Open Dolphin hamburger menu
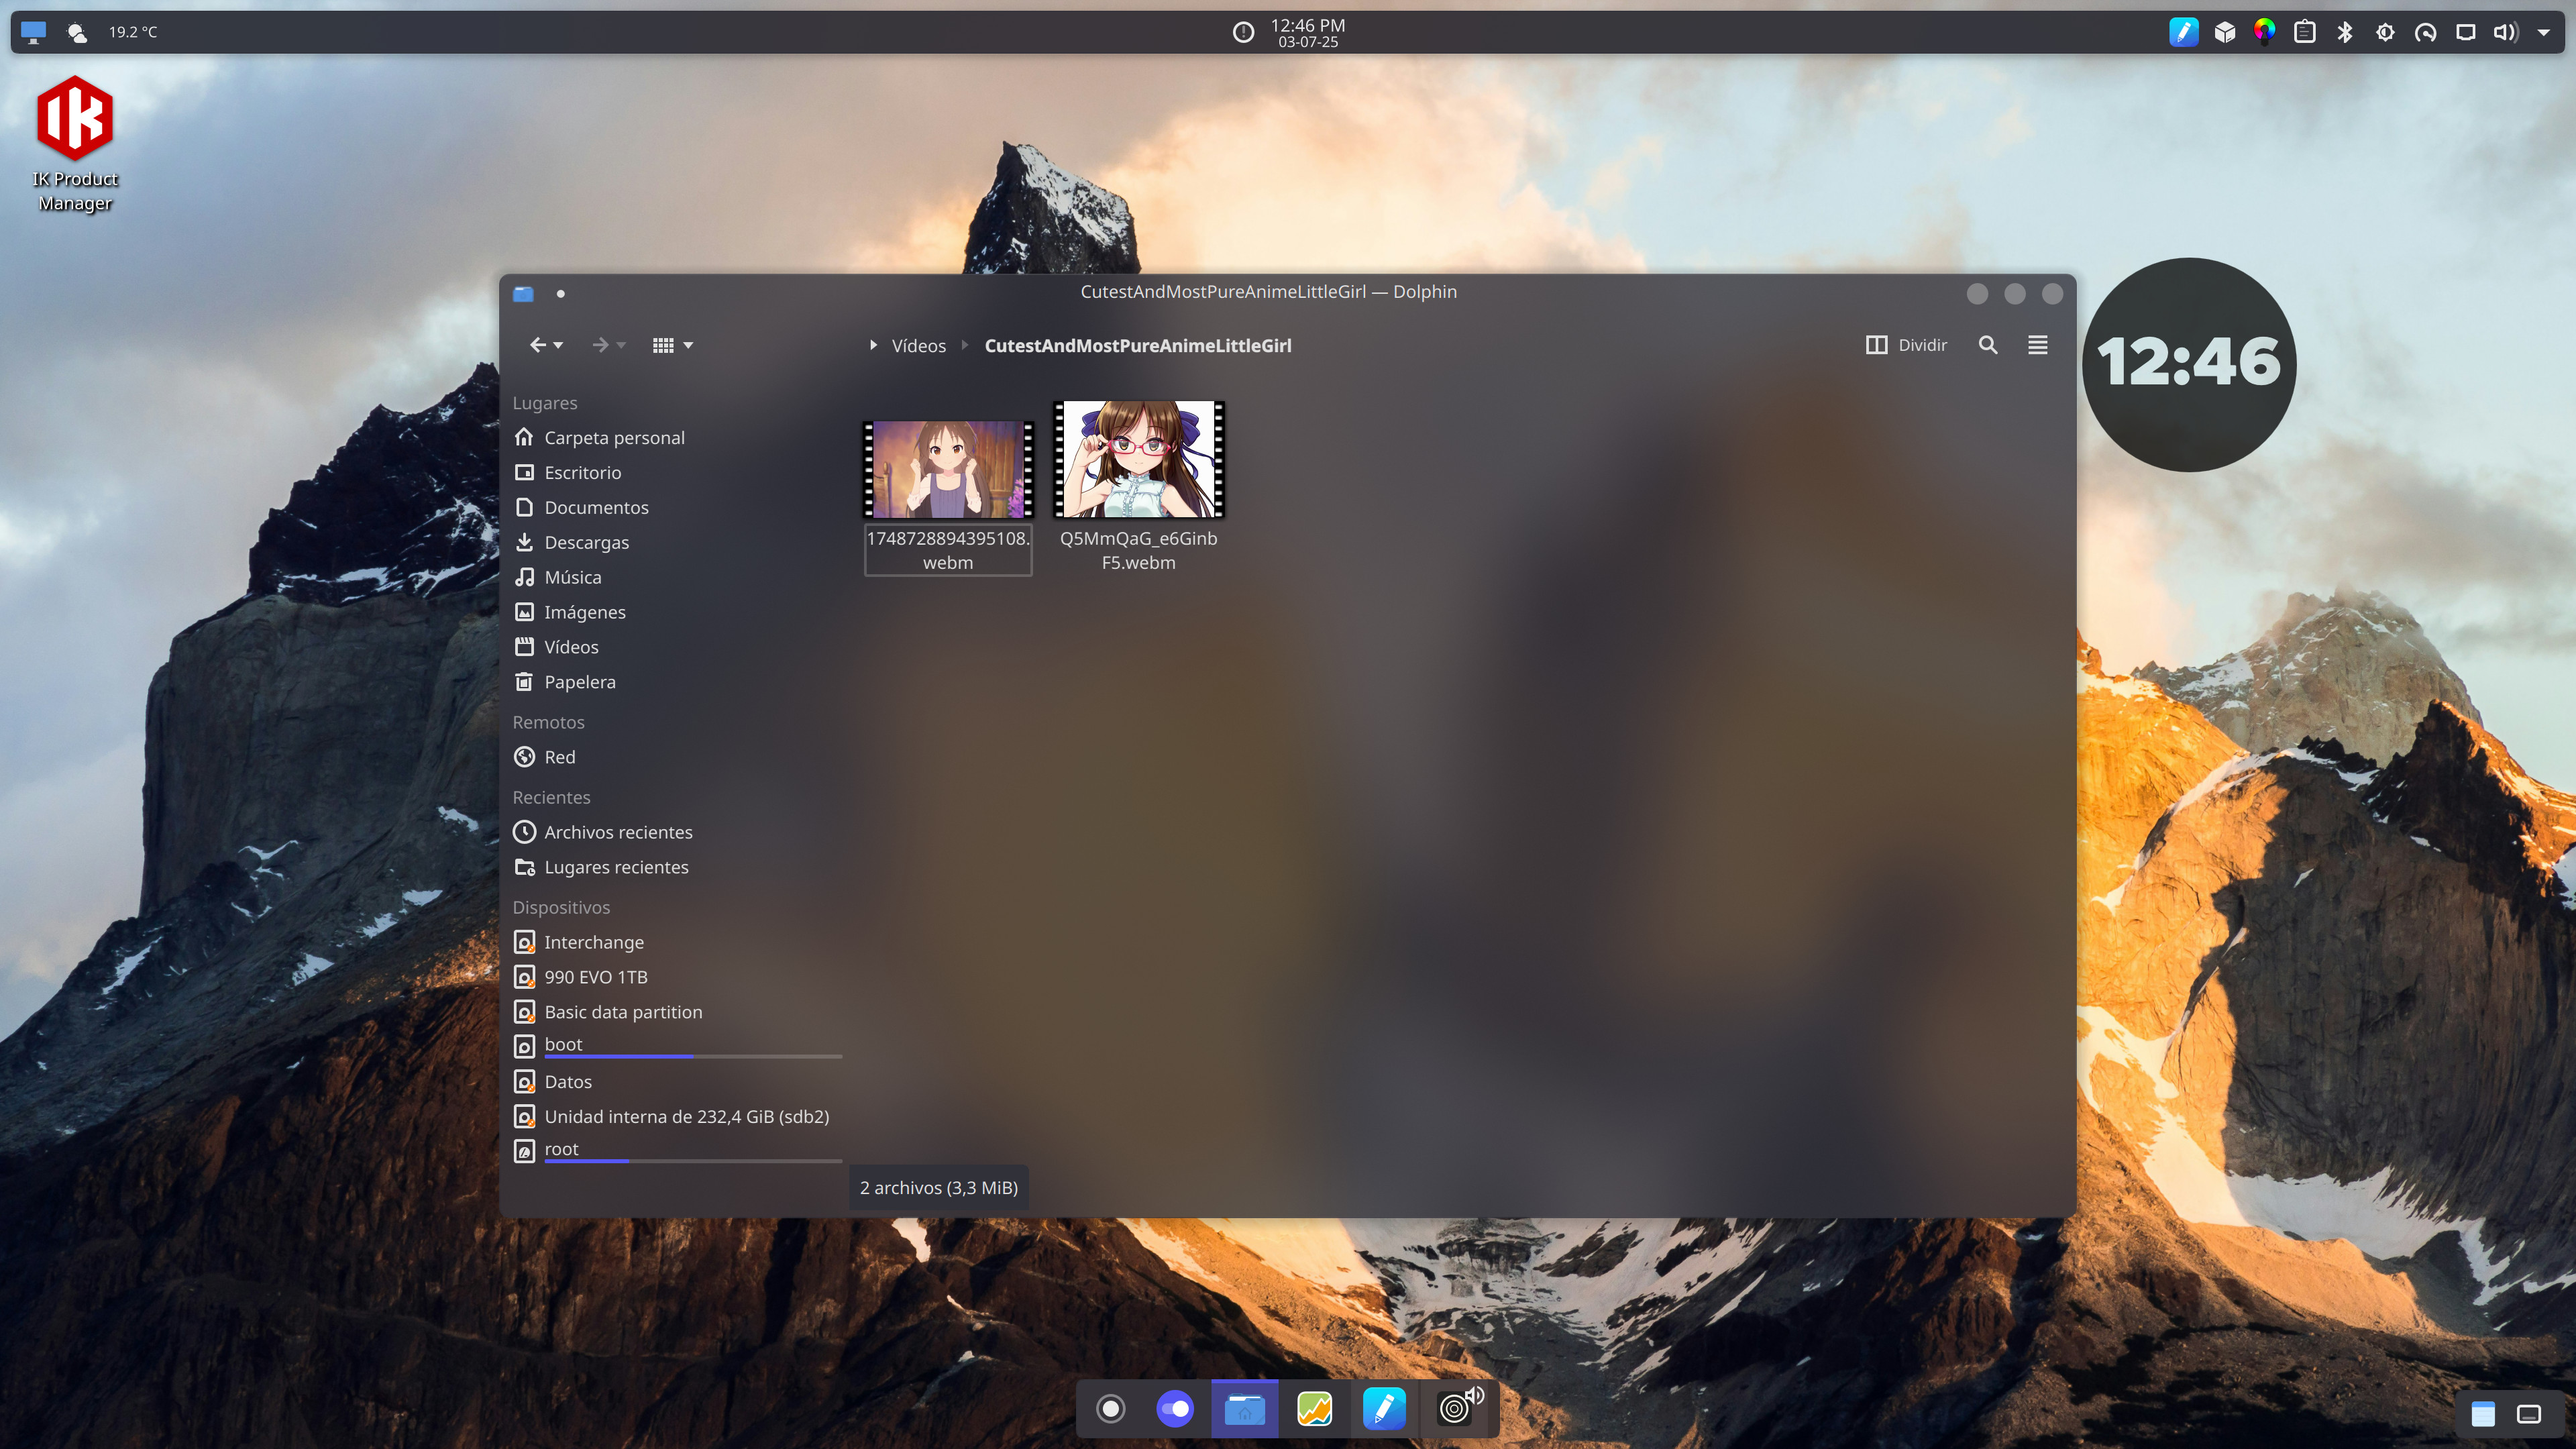The height and width of the screenshot is (1449, 2576). coord(2038,345)
